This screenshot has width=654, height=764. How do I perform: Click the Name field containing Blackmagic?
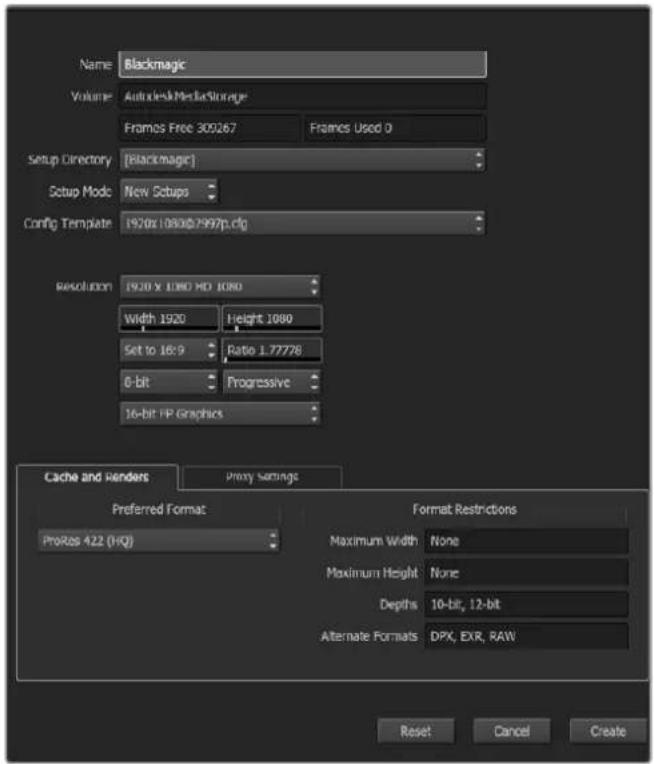[x=302, y=64]
